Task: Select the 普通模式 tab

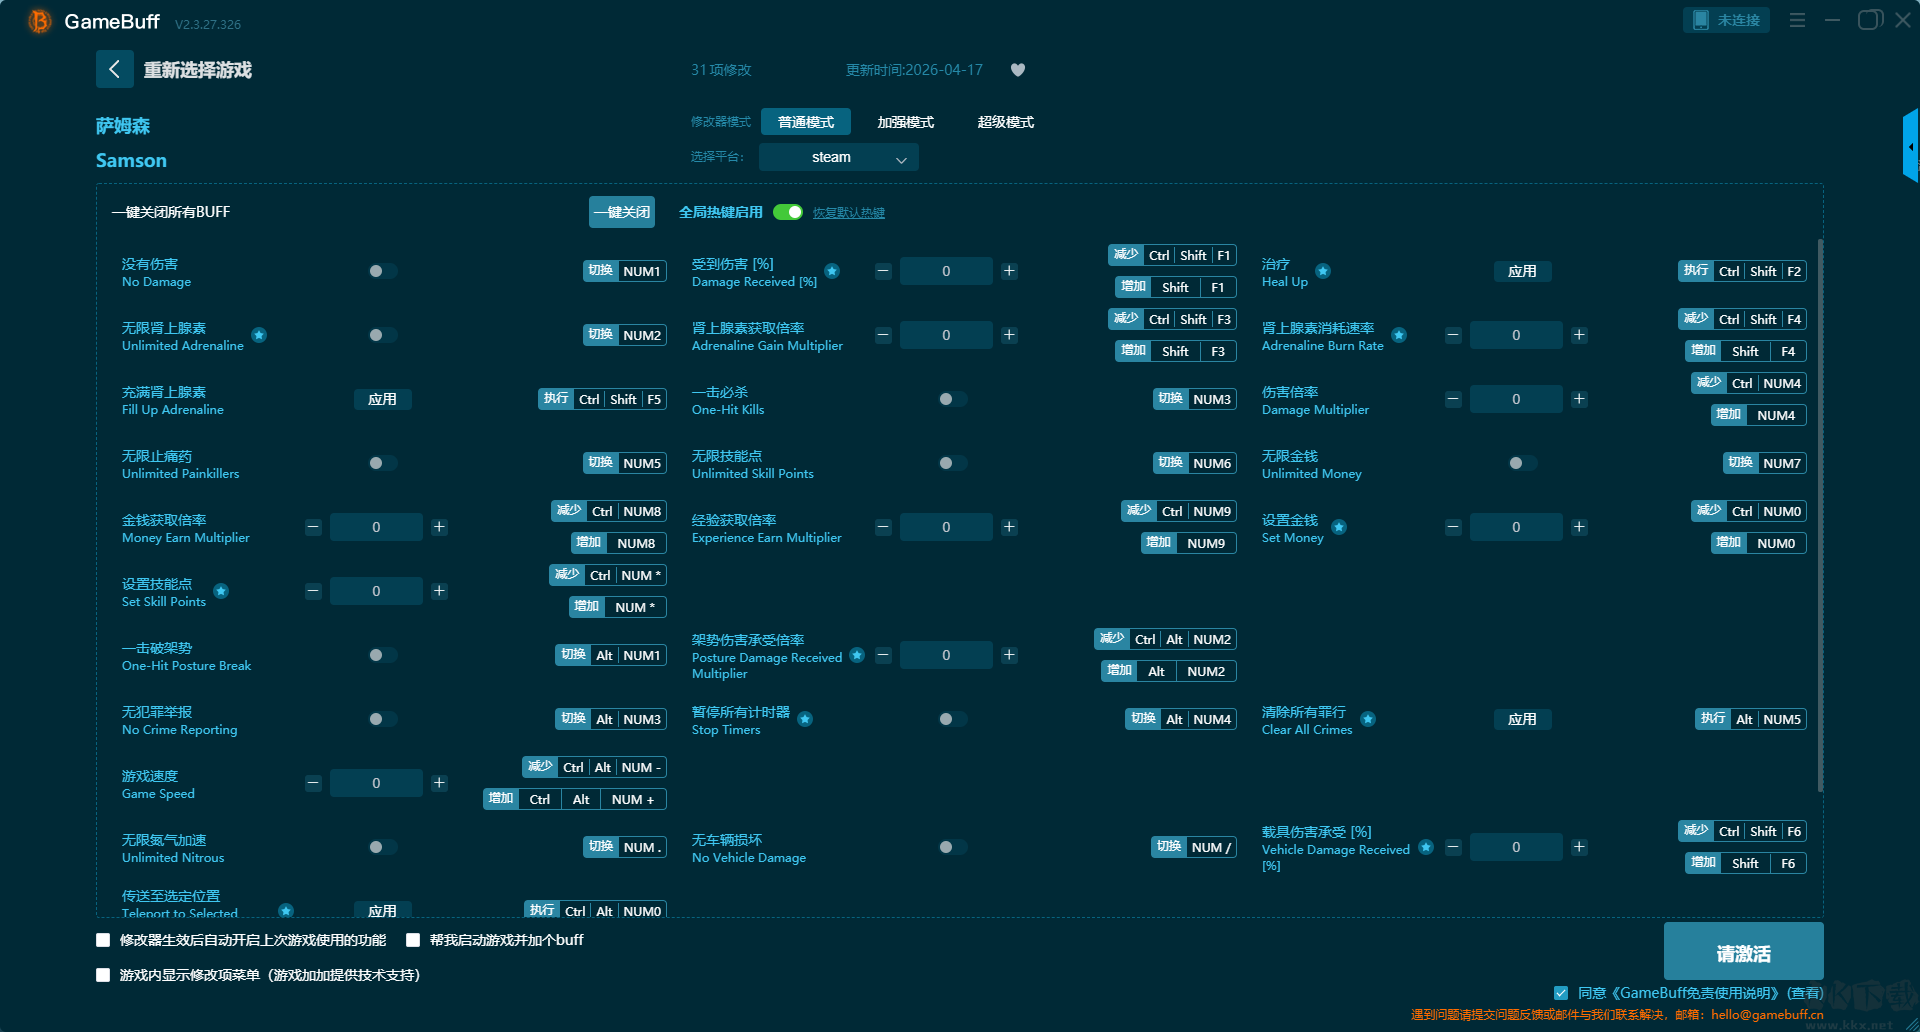Action: click(x=806, y=122)
